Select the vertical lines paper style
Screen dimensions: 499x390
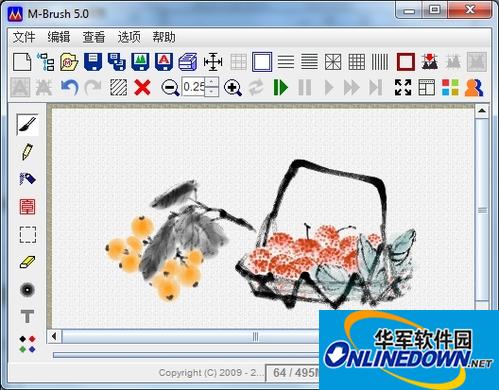[380, 62]
